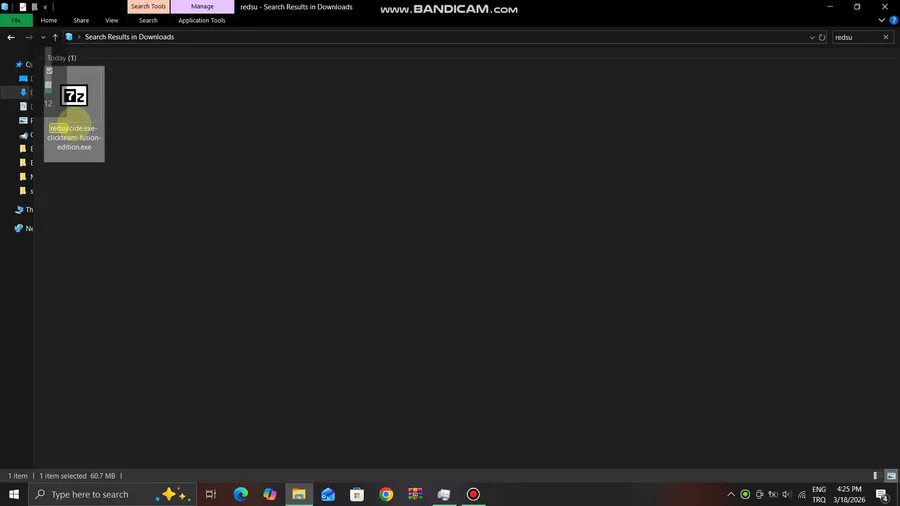Image resolution: width=900 pixels, height=506 pixels.
Task: Open the volume control in system tray
Action: (787, 494)
